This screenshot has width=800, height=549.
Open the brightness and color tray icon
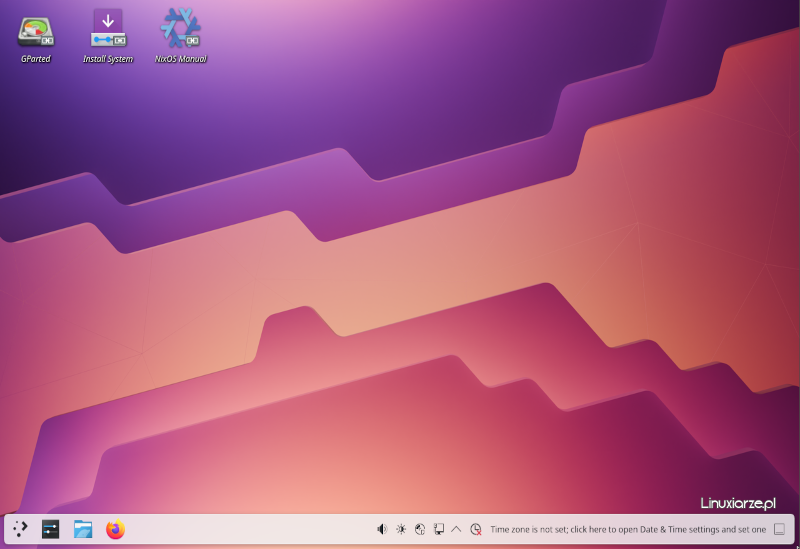point(401,529)
